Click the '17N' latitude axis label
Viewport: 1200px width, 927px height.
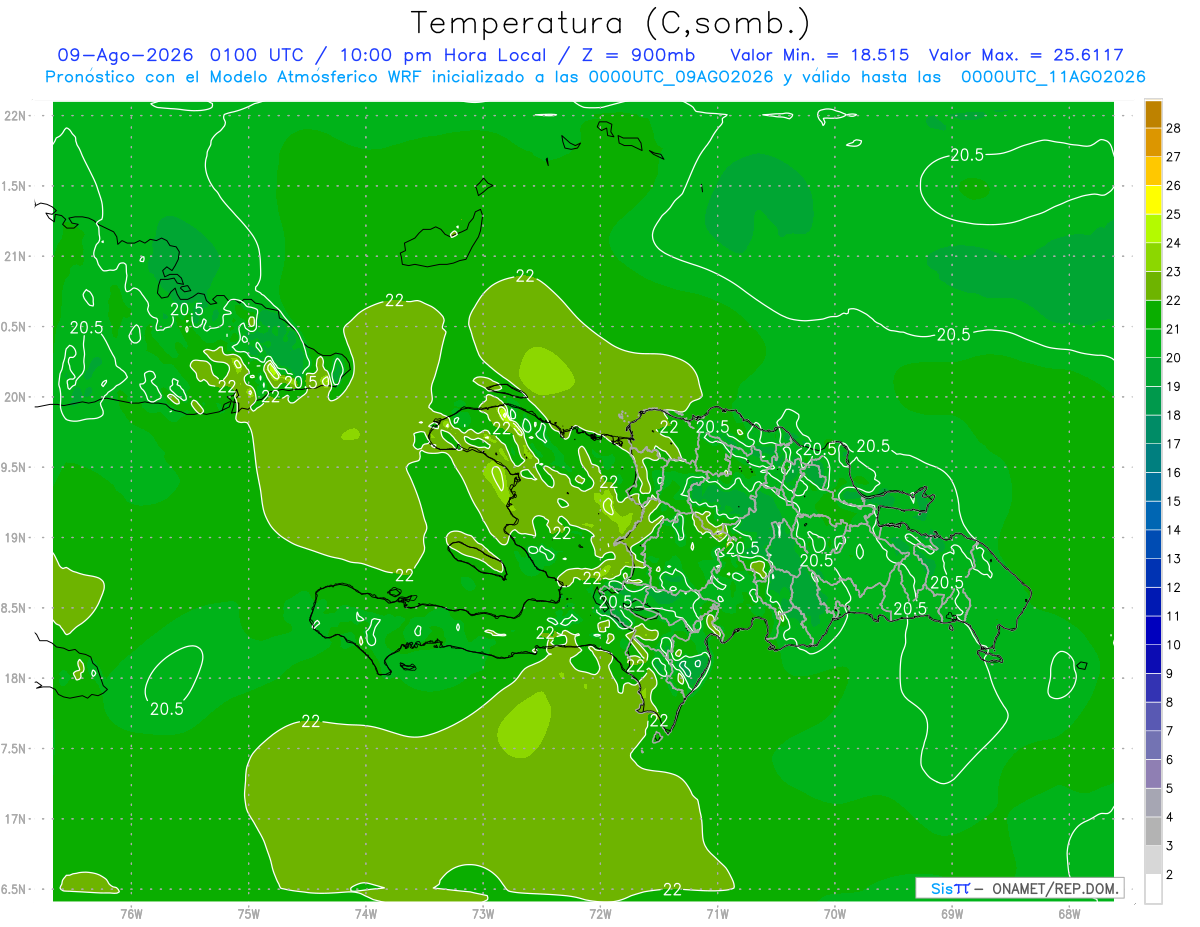[x=16, y=819]
